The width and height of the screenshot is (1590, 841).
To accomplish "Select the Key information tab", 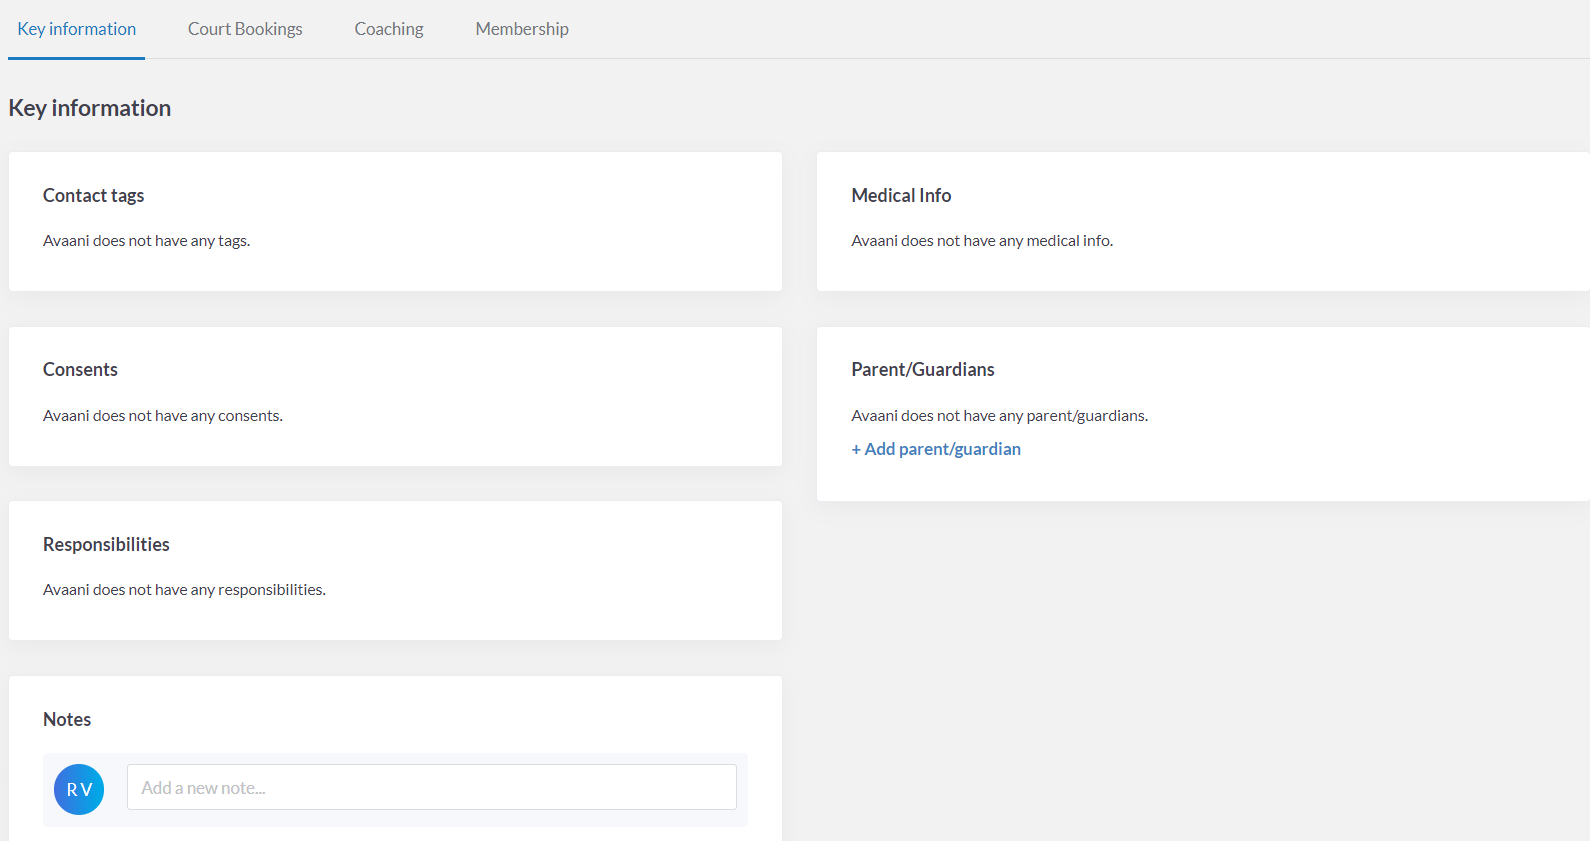I will pos(77,29).
